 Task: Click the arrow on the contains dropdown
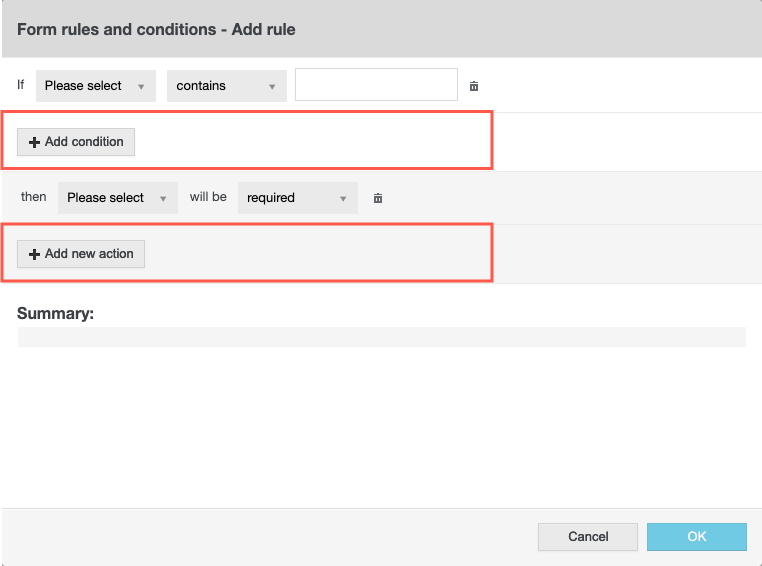(x=272, y=87)
